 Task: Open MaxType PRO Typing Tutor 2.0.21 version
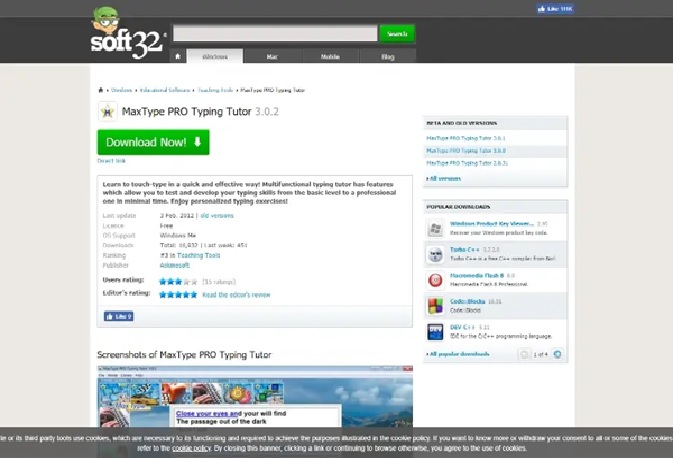[467, 163]
